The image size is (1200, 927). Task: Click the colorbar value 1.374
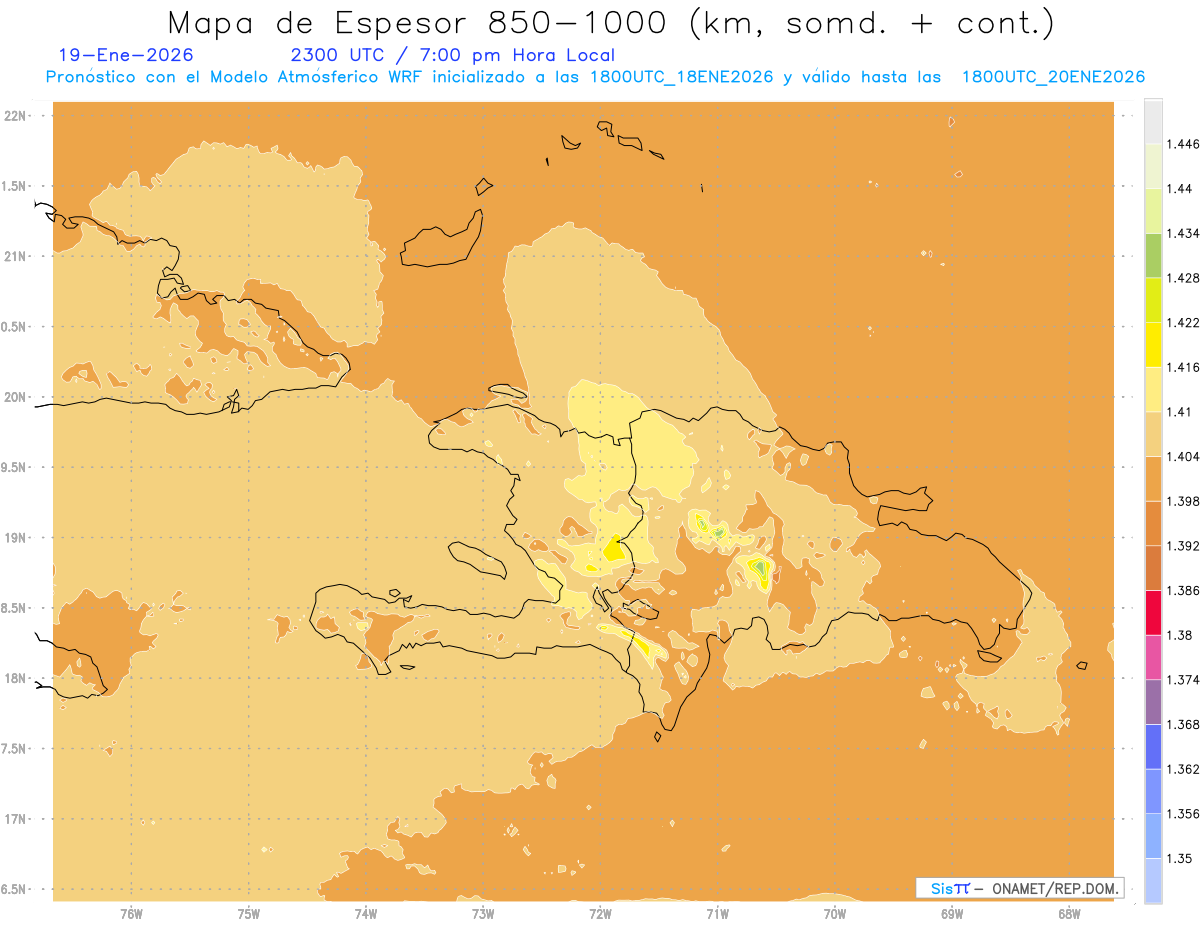point(1185,680)
